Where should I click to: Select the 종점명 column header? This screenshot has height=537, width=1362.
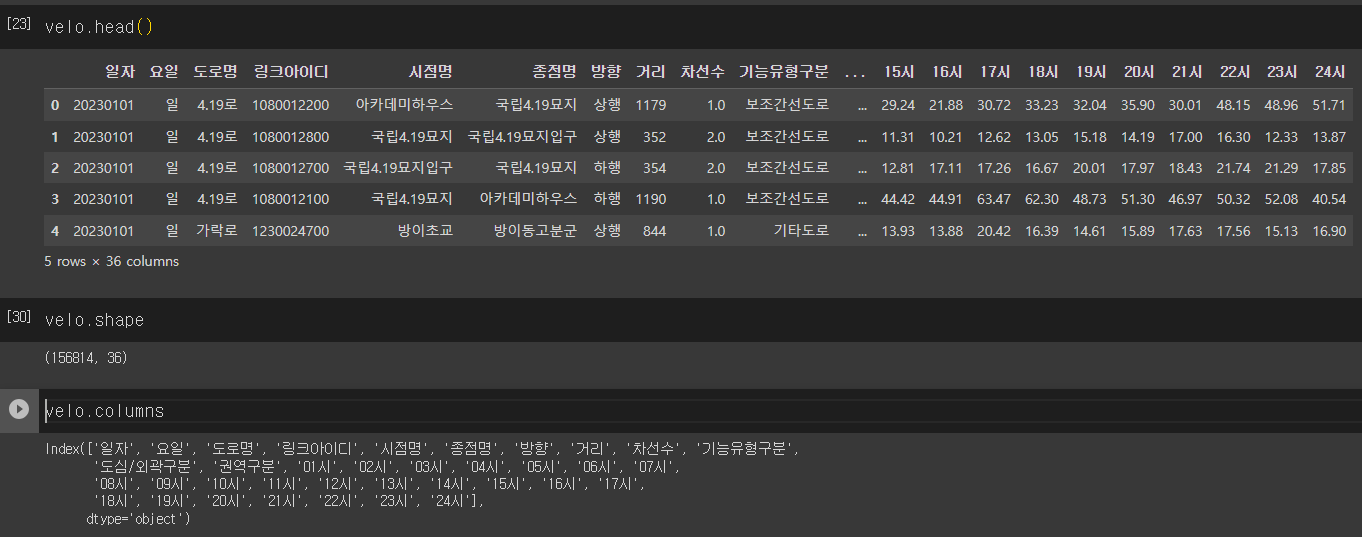coord(555,72)
